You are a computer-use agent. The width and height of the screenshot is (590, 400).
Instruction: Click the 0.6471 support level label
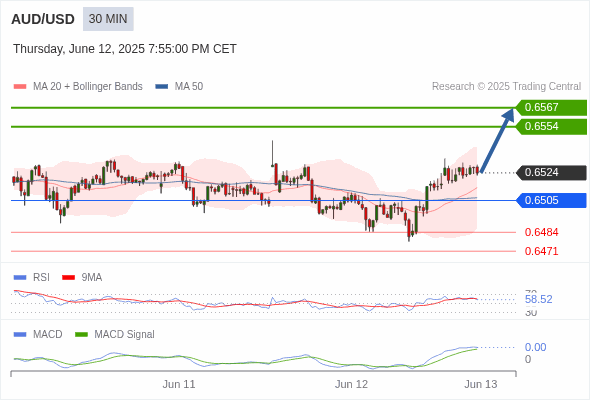click(x=541, y=251)
